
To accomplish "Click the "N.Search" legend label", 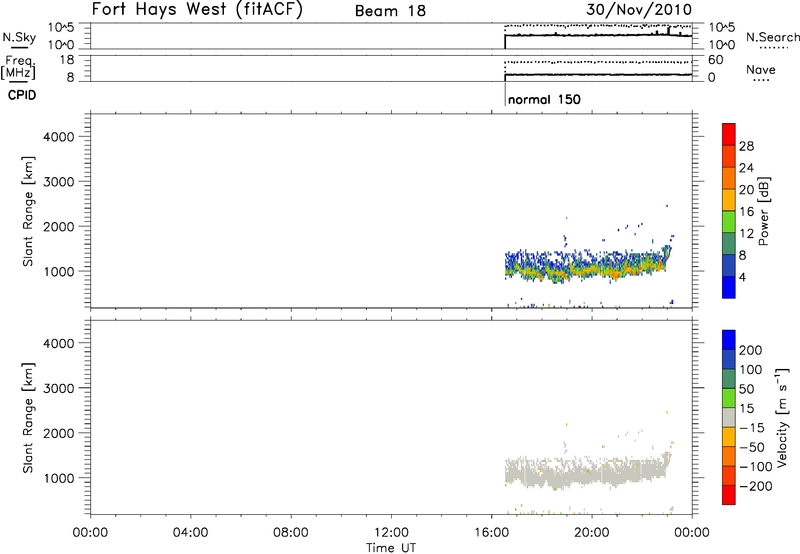I will 772,37.
